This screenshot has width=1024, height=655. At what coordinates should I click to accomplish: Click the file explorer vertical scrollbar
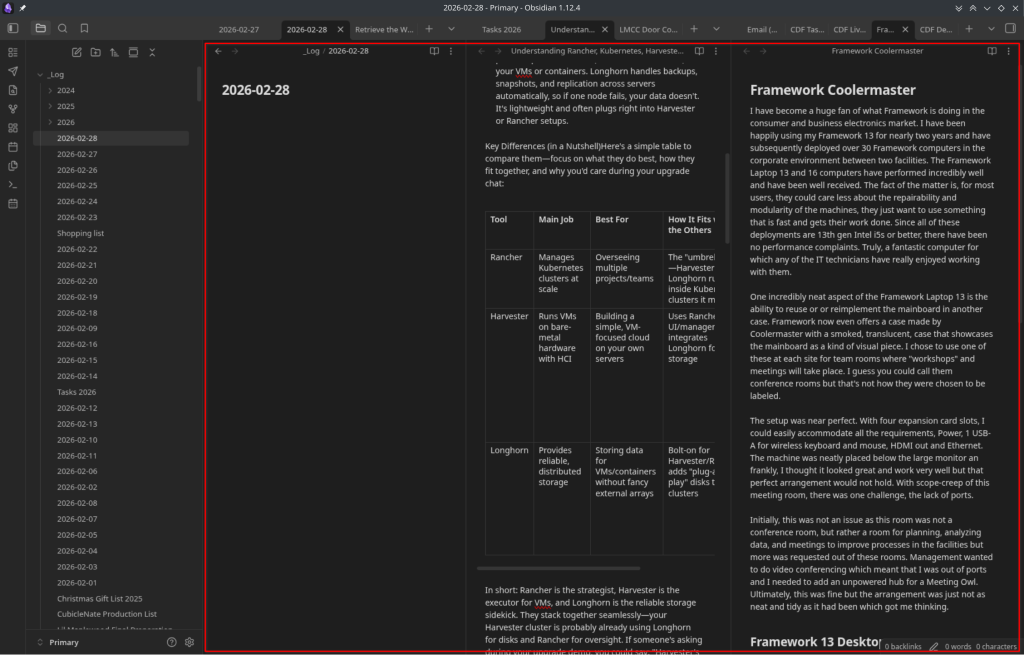pyautogui.click(x=199, y=84)
